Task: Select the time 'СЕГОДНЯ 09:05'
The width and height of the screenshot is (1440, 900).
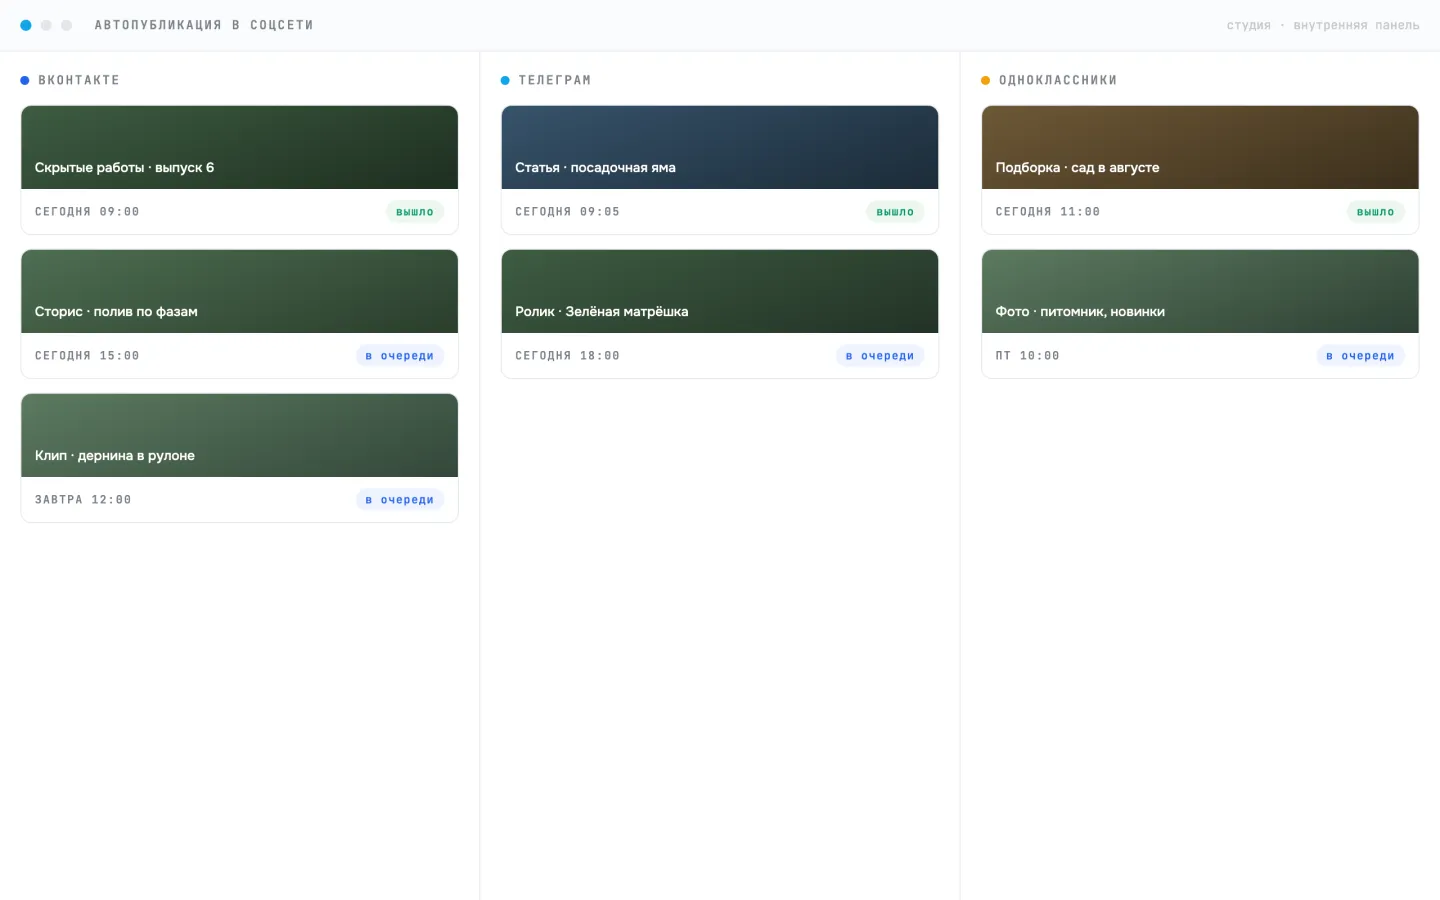Action: pos(567,212)
